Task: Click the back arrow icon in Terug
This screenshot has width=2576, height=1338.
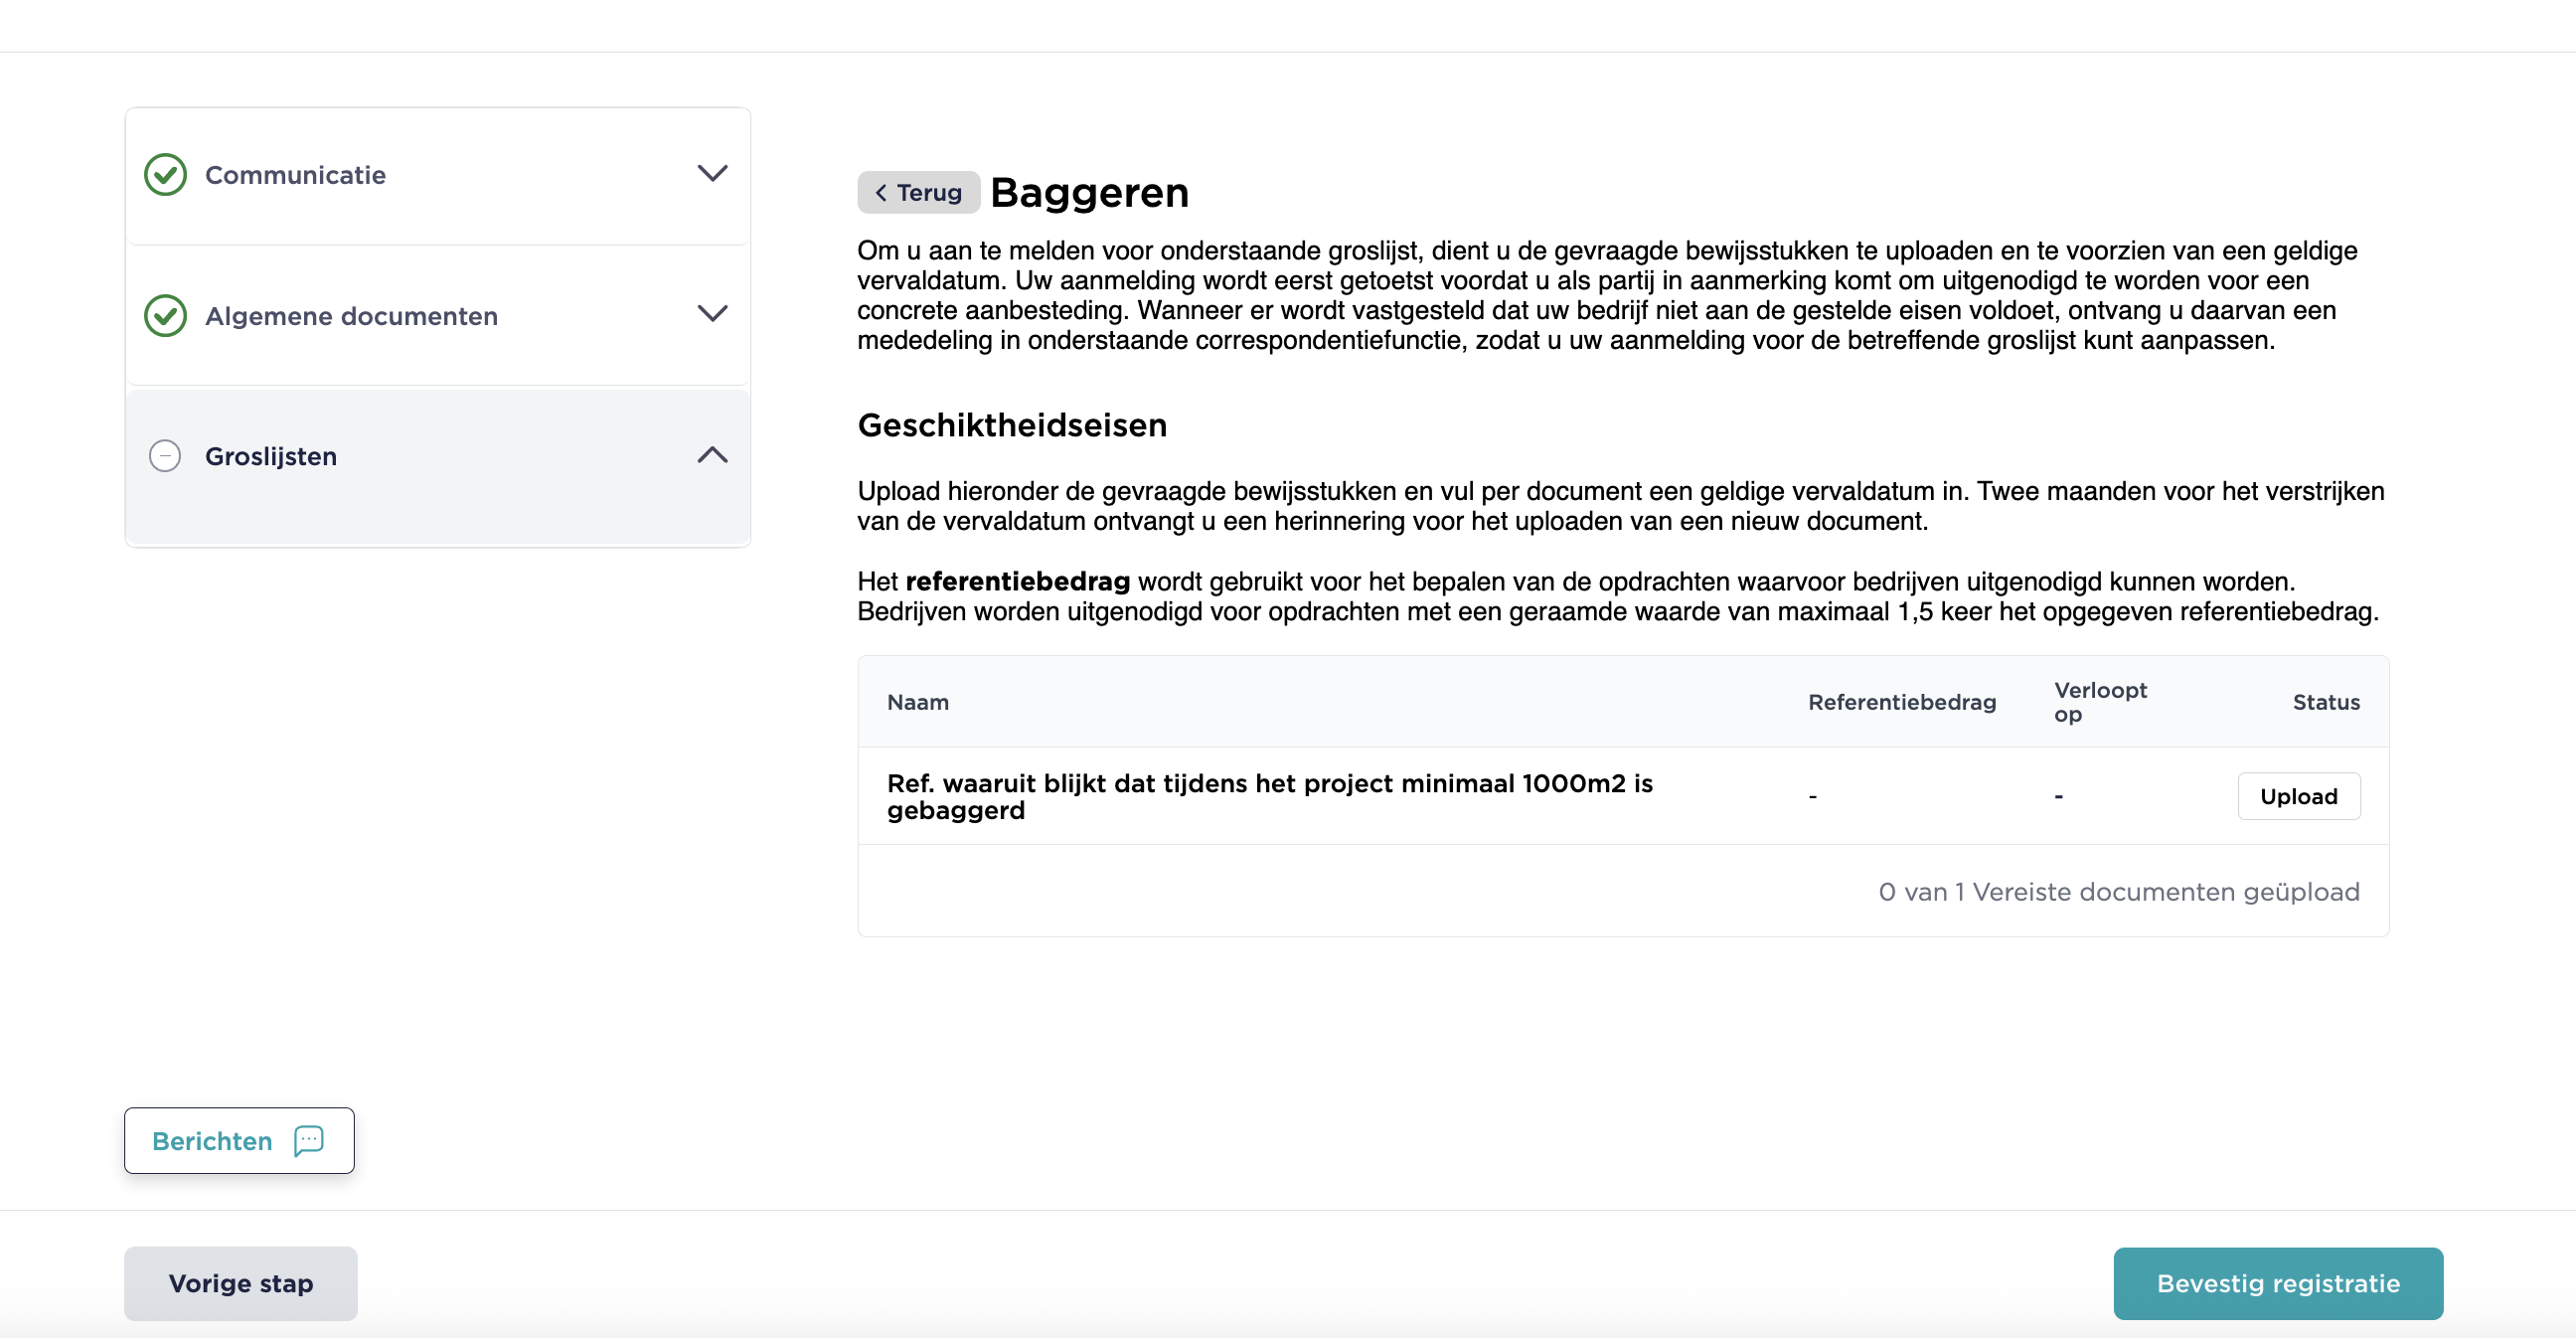Action: pos(881,193)
